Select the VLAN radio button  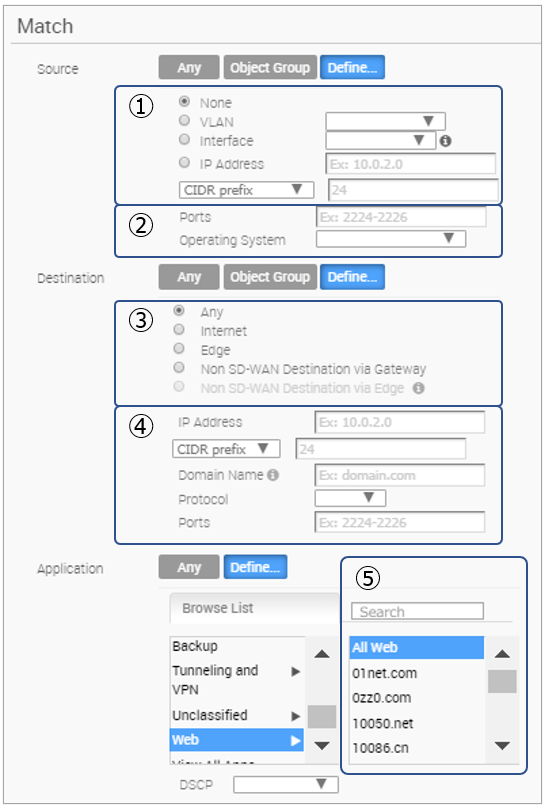tap(184, 120)
